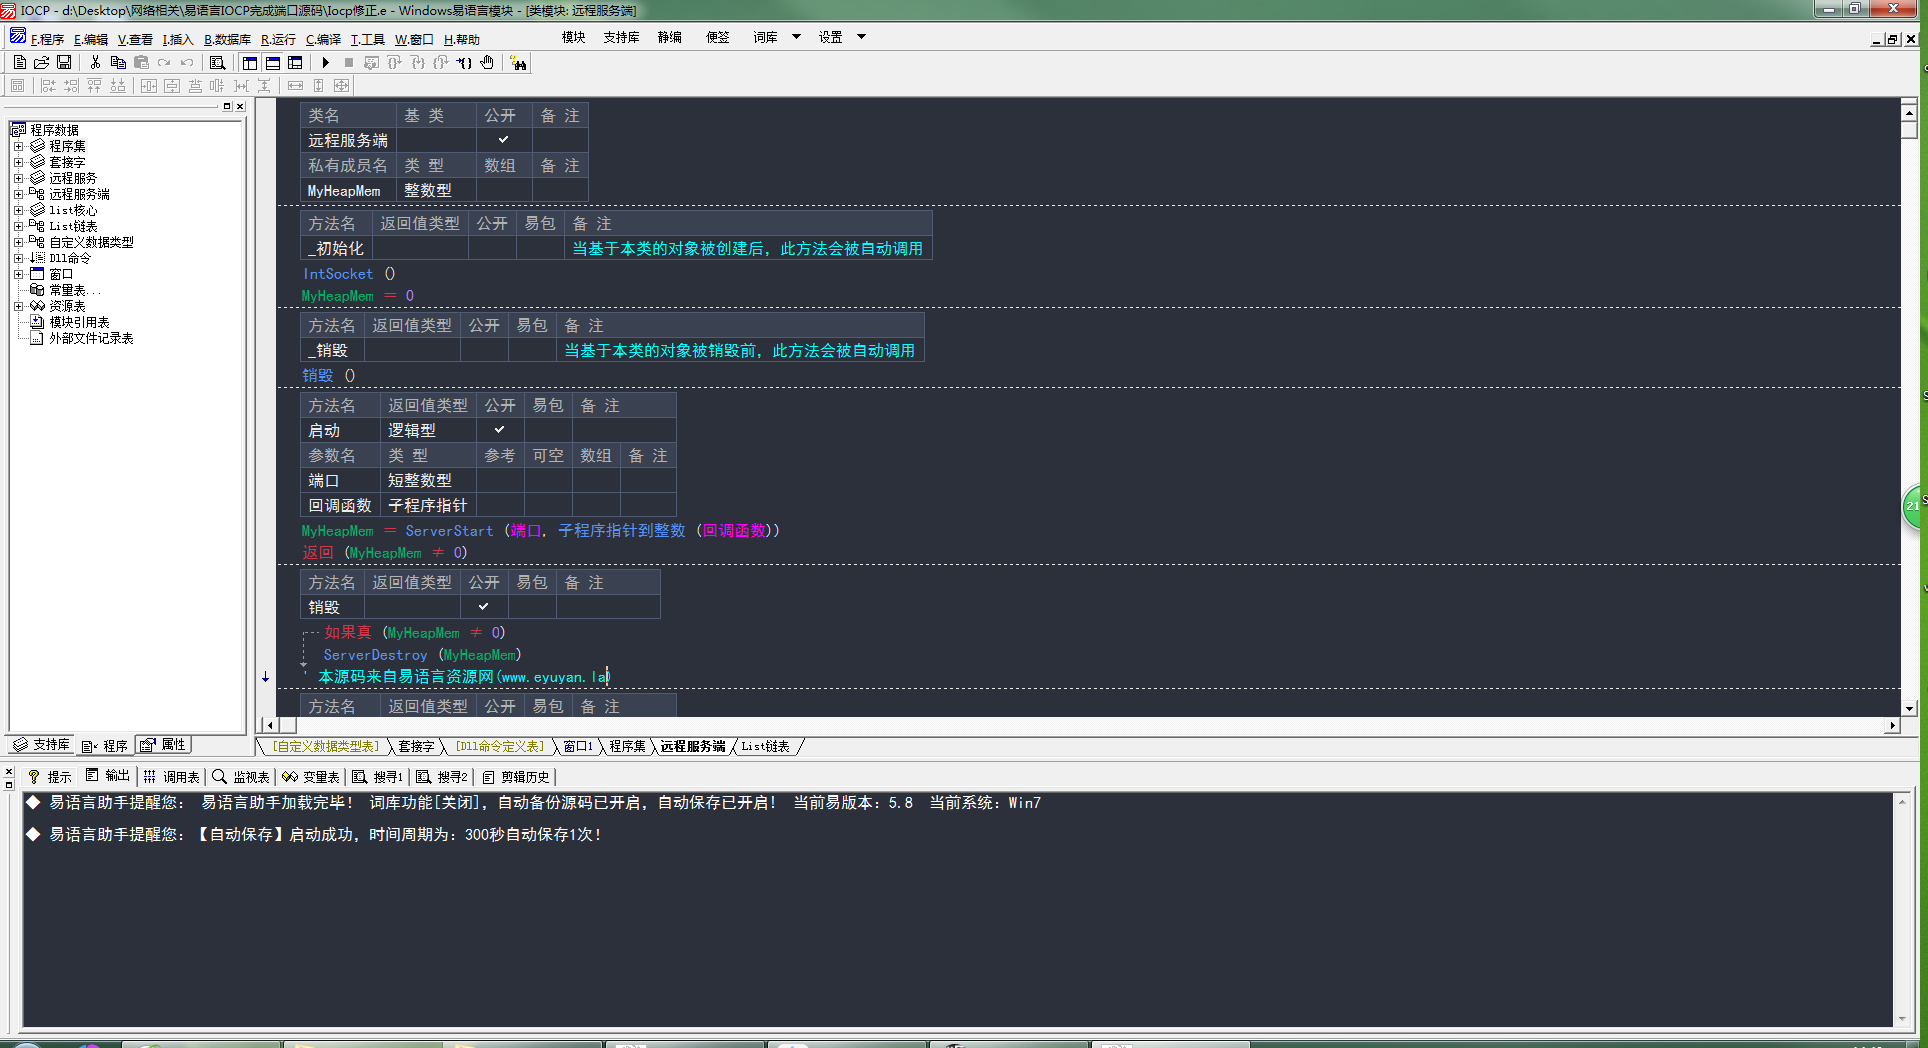Click the 调用表 button in bottom panel
1928x1048 pixels.
171,777
